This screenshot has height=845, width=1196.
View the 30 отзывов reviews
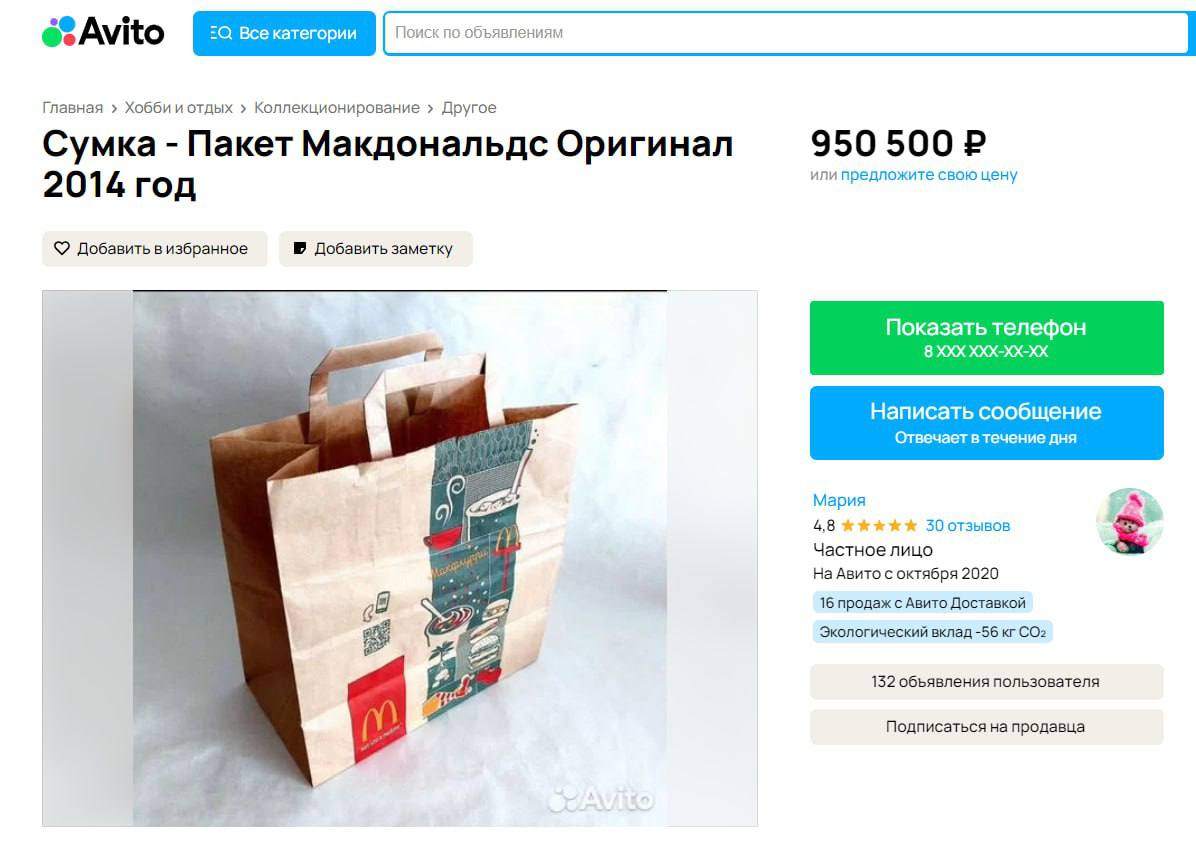coord(967,525)
